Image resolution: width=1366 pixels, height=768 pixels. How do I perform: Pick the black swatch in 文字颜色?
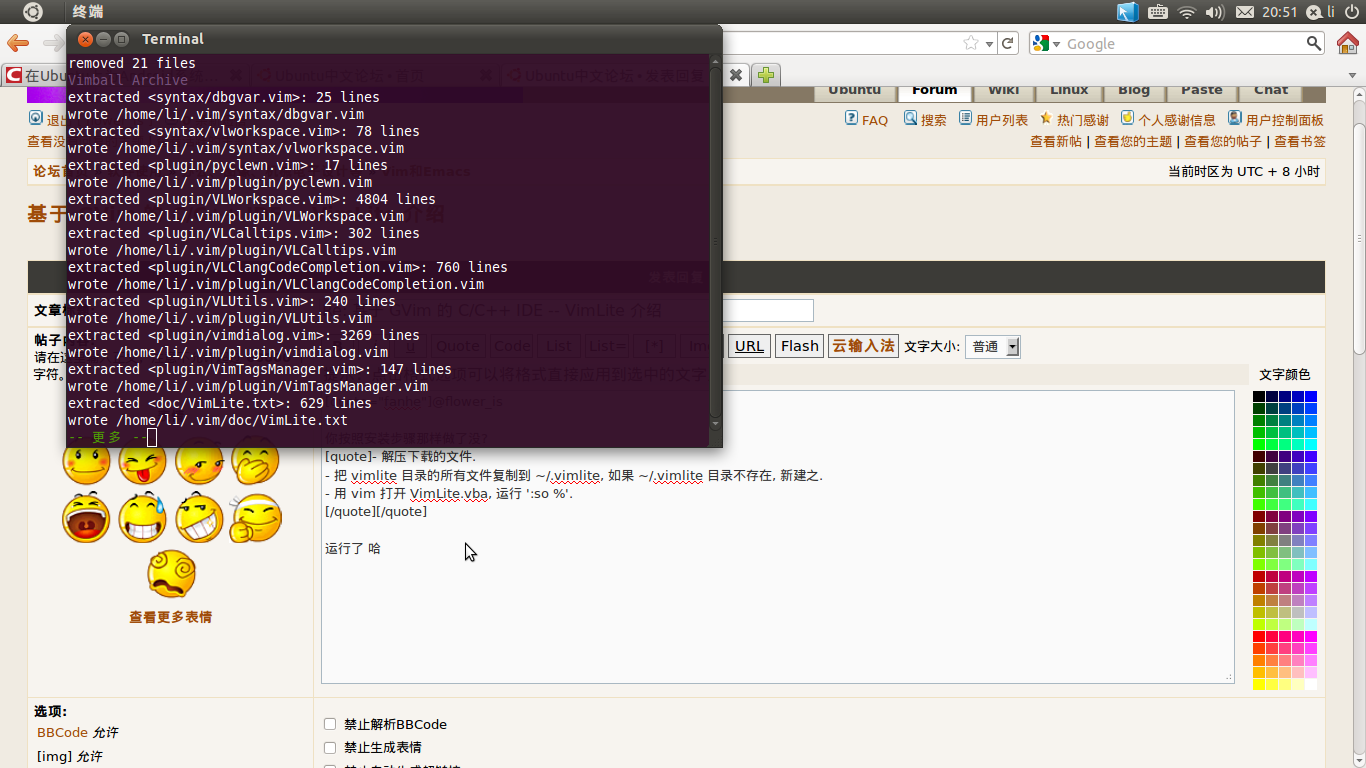(1259, 397)
